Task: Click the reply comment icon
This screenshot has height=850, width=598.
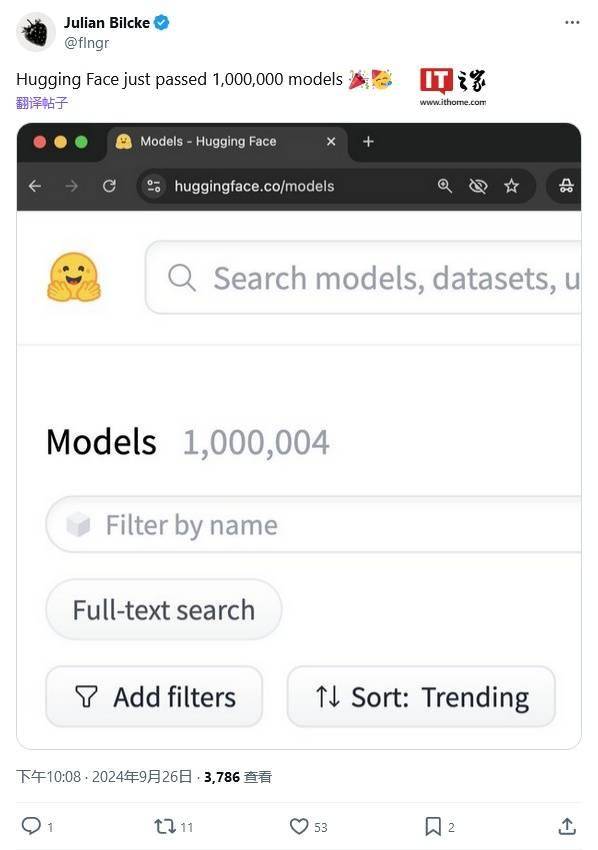Action: click(31, 826)
